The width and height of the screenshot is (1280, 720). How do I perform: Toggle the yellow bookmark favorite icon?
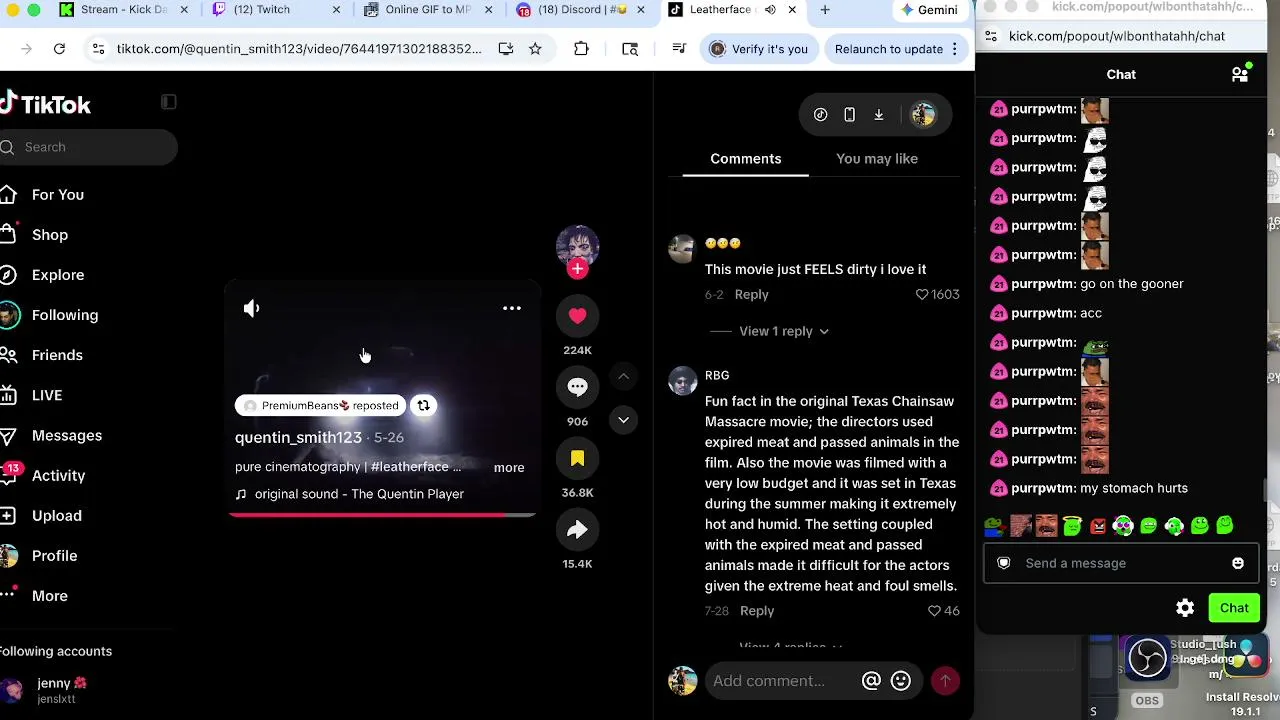tap(577, 458)
